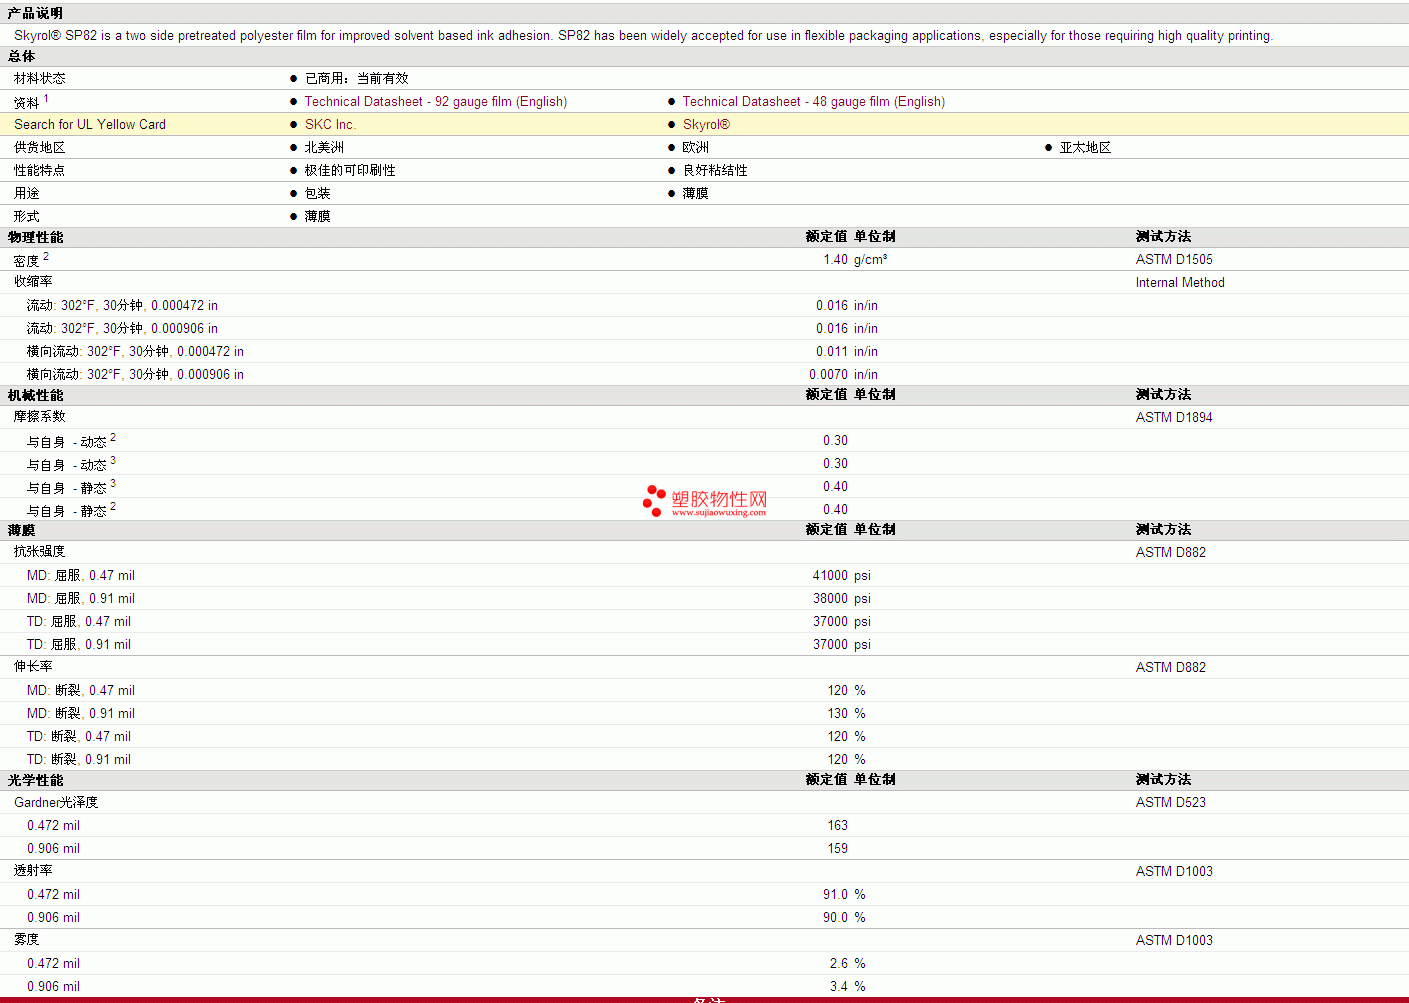The image size is (1409, 1003).
Task: Click the ASTM D1505 test method
Action: [1174, 259]
